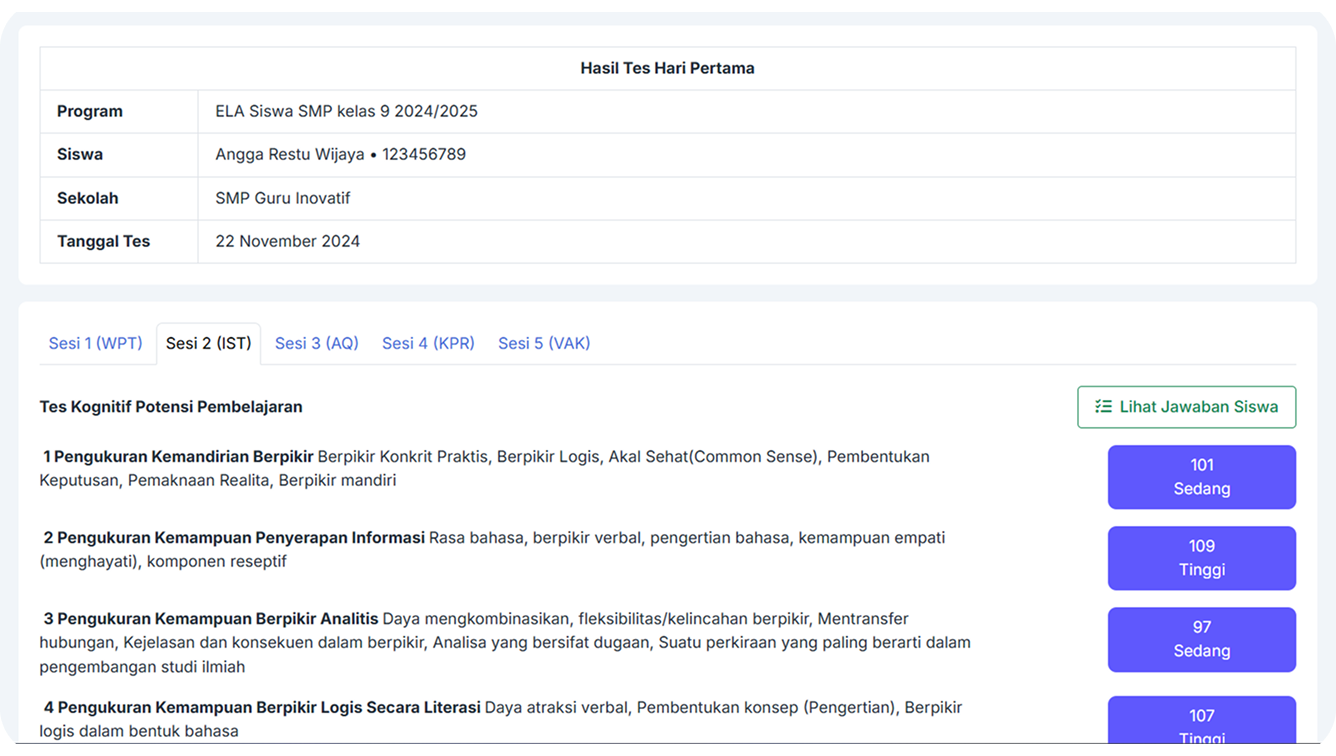
Task: Select the program name ELA Siswa SMP
Action: tap(346, 111)
